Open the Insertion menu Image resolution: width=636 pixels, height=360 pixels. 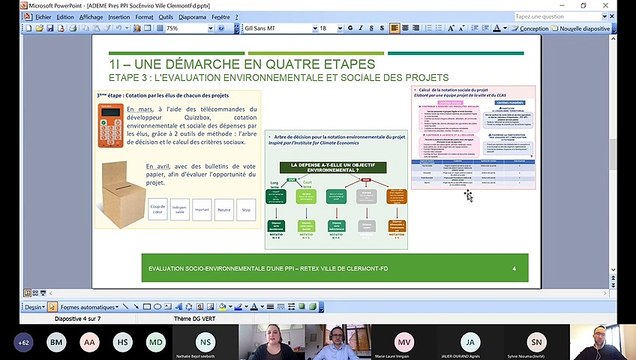click(119, 17)
